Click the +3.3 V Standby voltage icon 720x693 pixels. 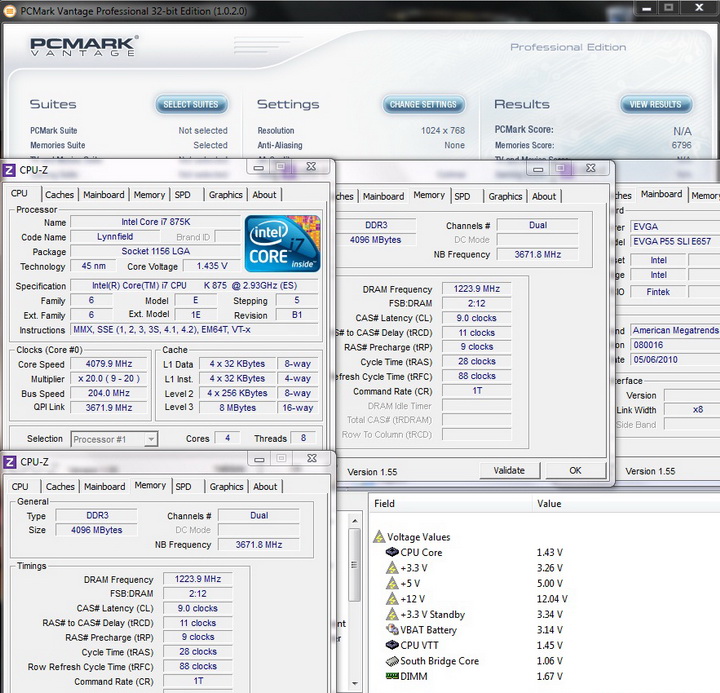(x=392, y=614)
